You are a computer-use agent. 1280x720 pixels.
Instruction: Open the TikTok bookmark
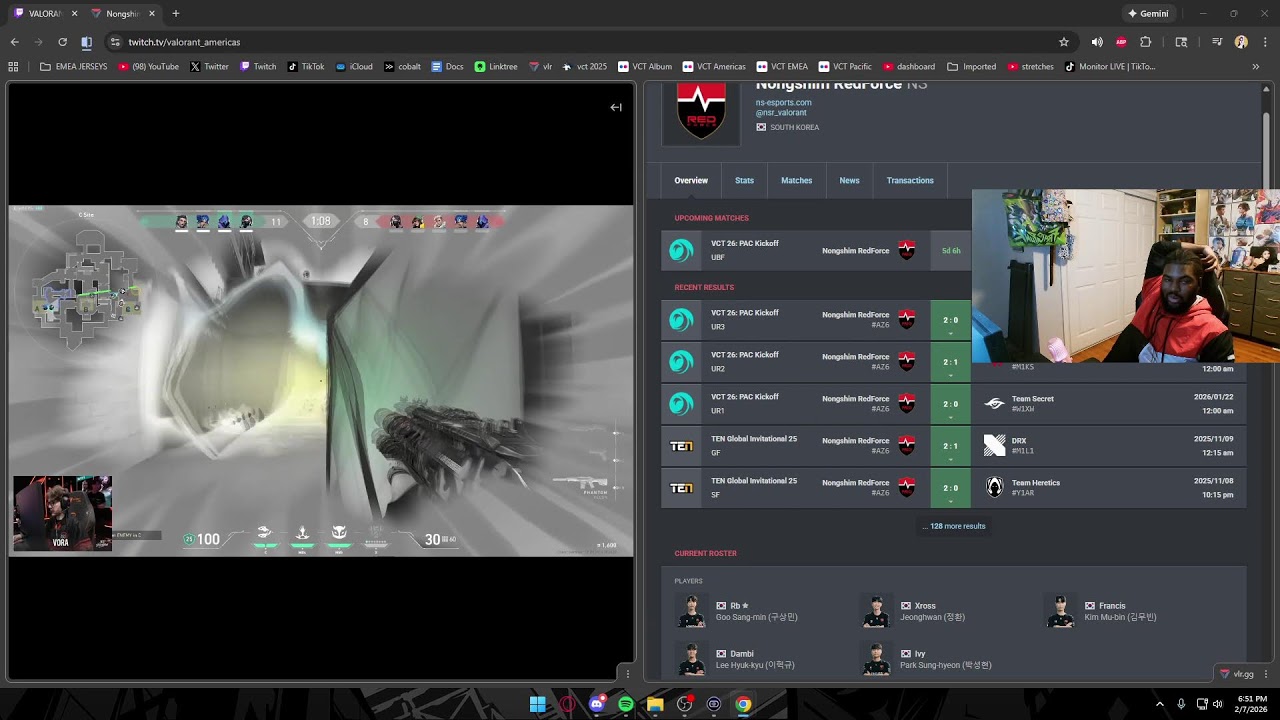point(306,67)
